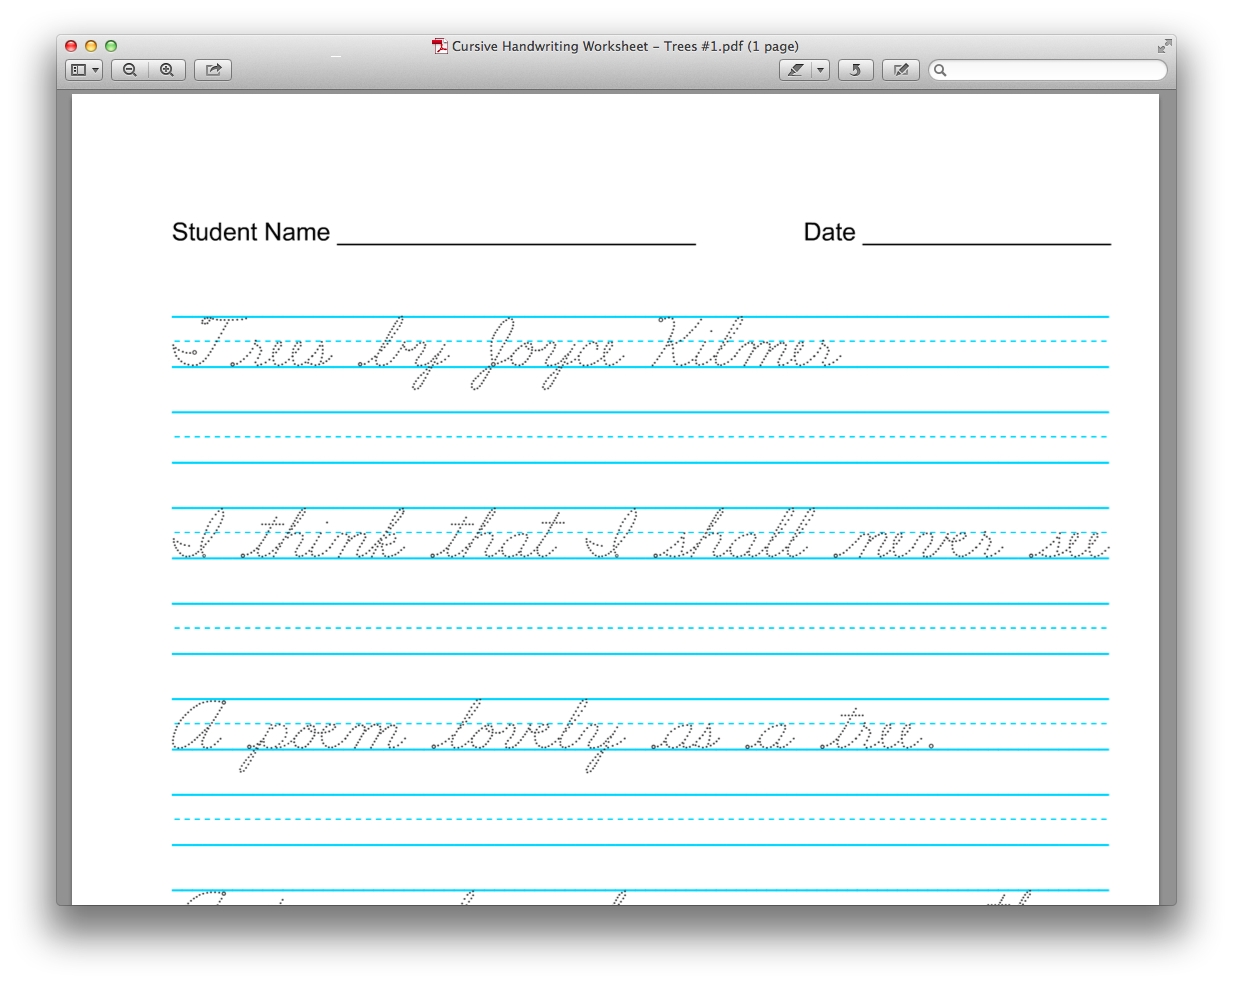Open the Edit Toolbar markup icon
The height and width of the screenshot is (984, 1233).
pyautogui.click(x=900, y=70)
